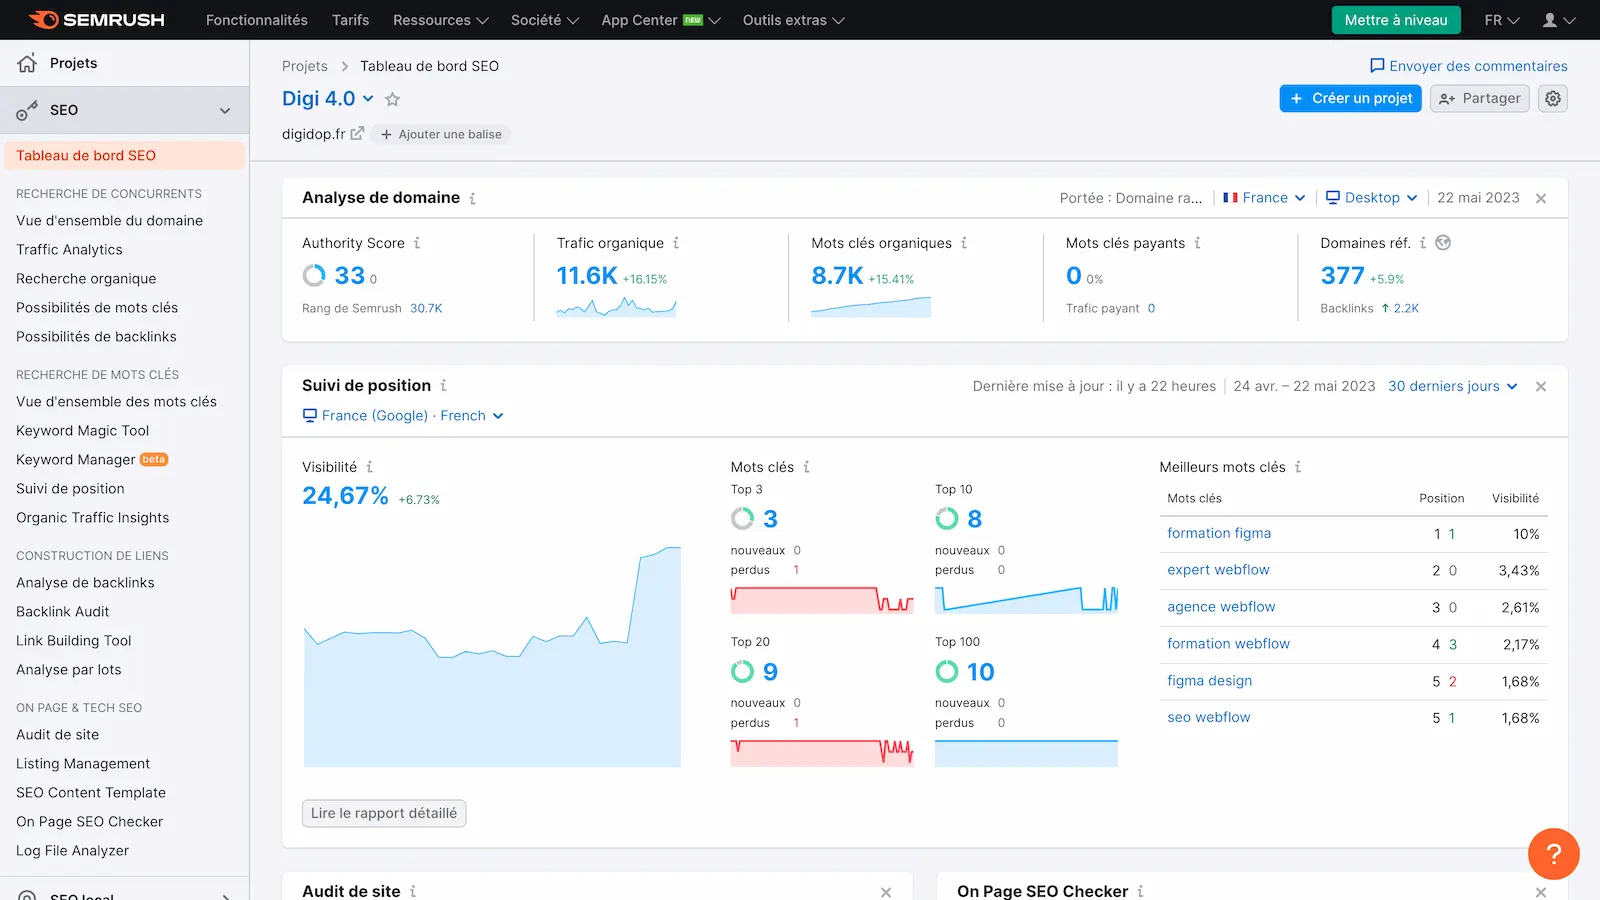Click the Créer un projet button
The height and width of the screenshot is (900, 1600).
[1350, 98]
